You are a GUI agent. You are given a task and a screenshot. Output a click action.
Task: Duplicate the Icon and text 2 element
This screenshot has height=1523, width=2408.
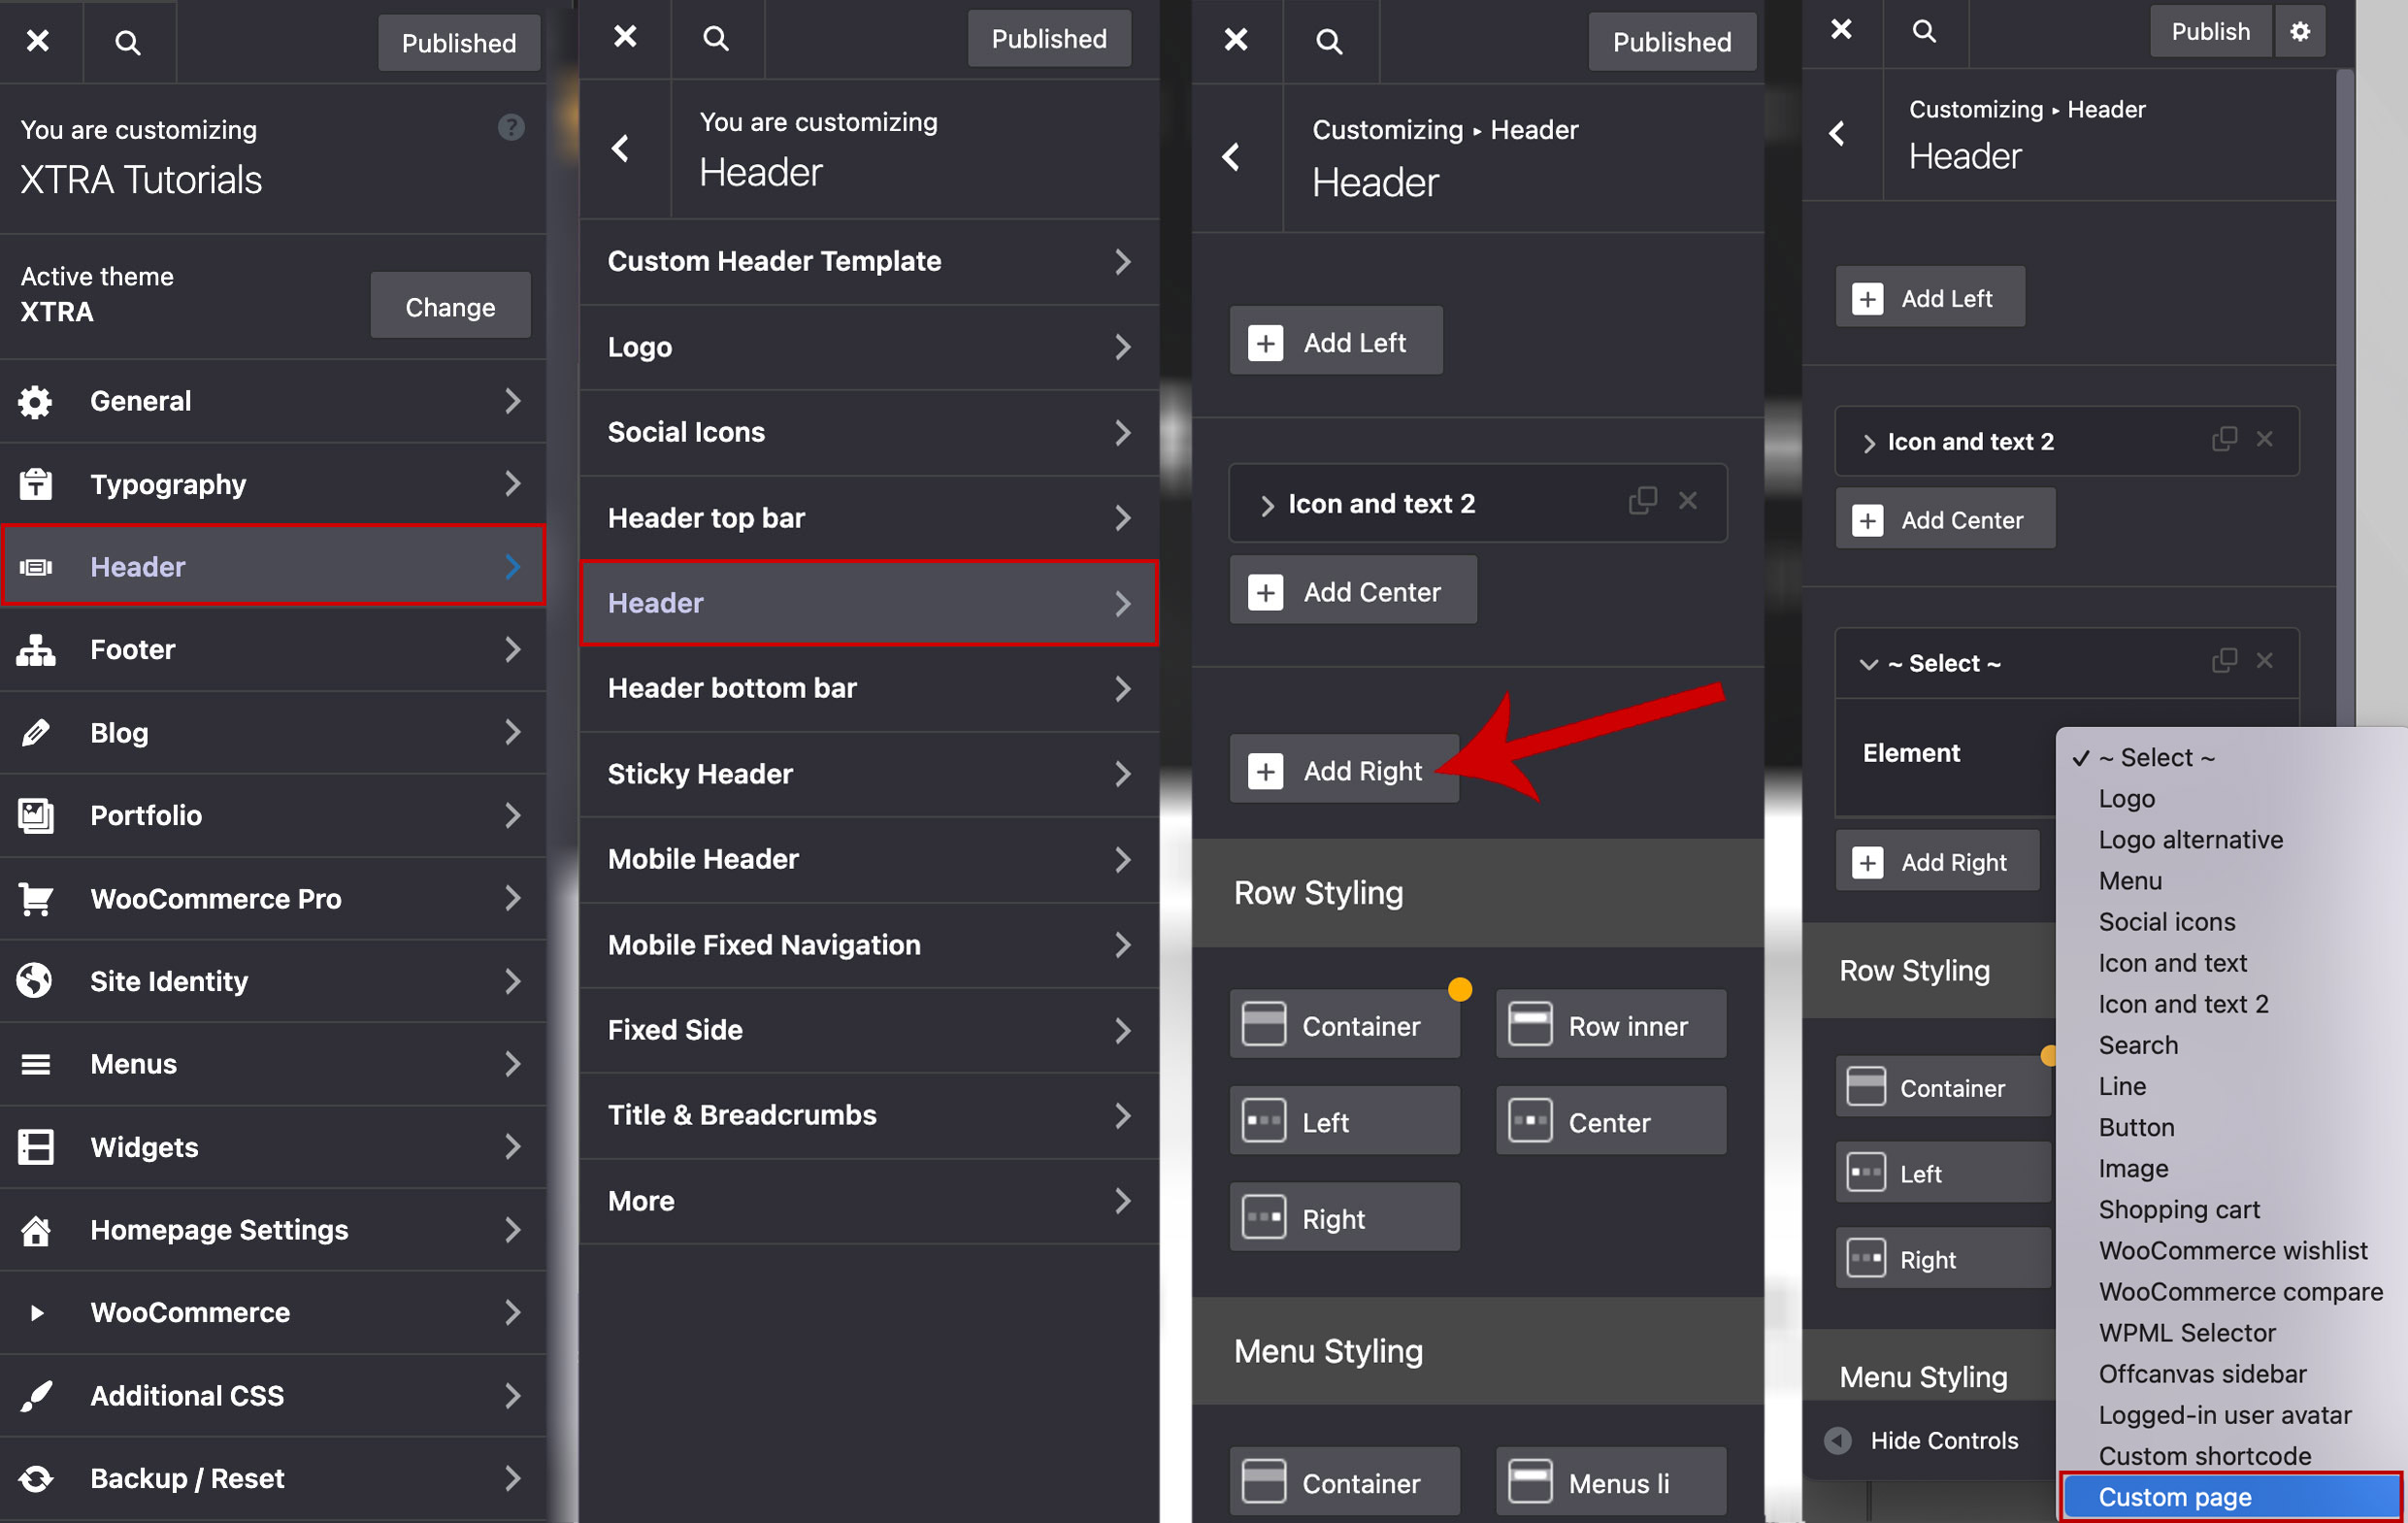pos(1642,501)
